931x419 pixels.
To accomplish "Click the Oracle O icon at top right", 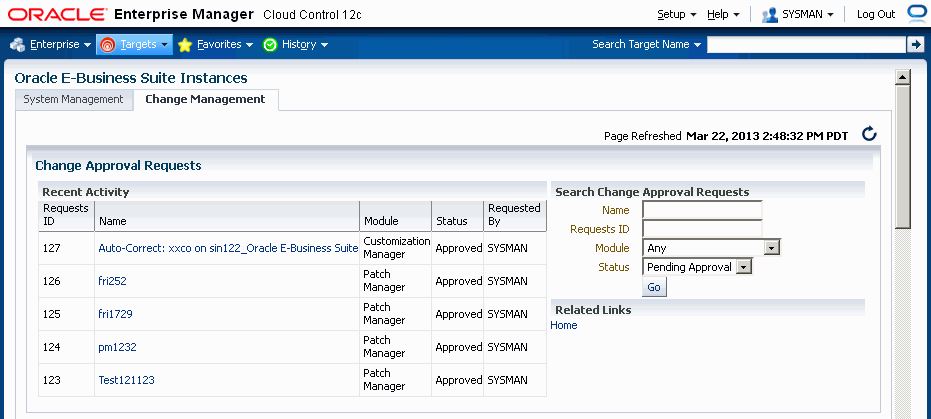I will click(x=918, y=14).
